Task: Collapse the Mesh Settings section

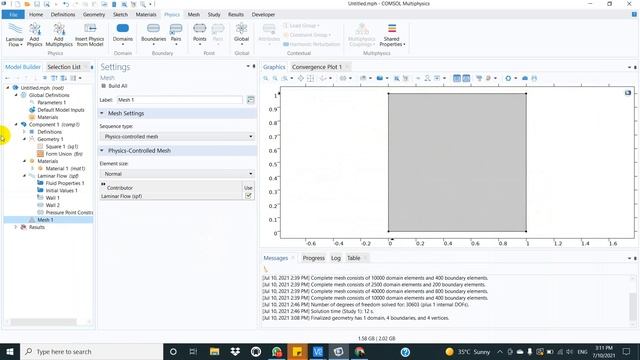Action: (x=102, y=113)
